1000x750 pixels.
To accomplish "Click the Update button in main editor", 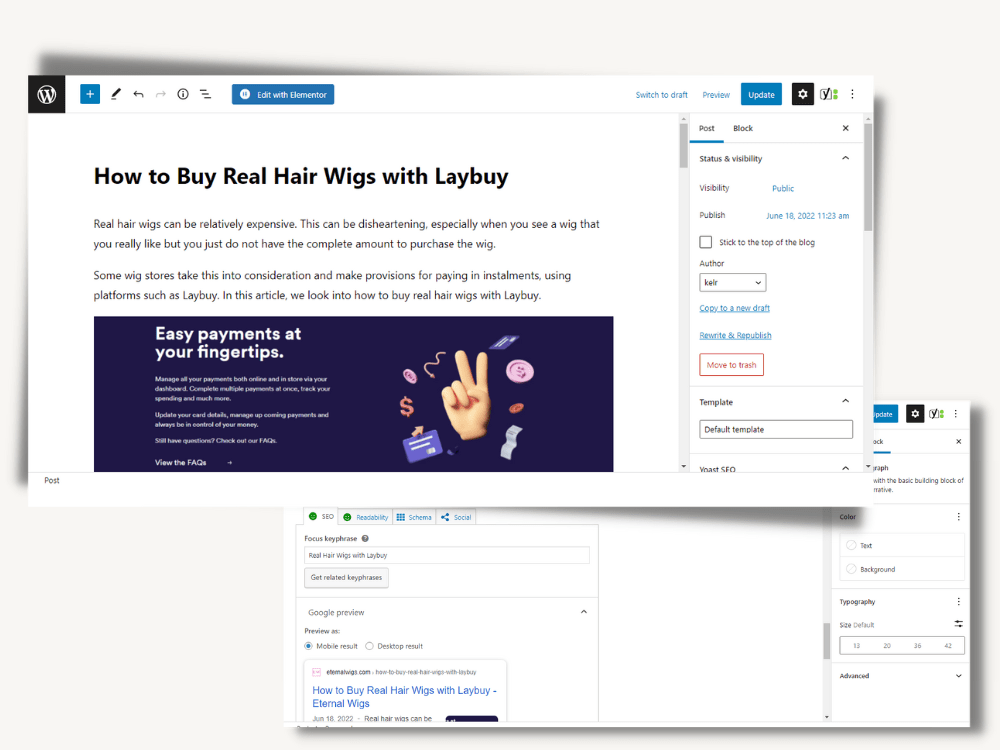I will [761, 94].
